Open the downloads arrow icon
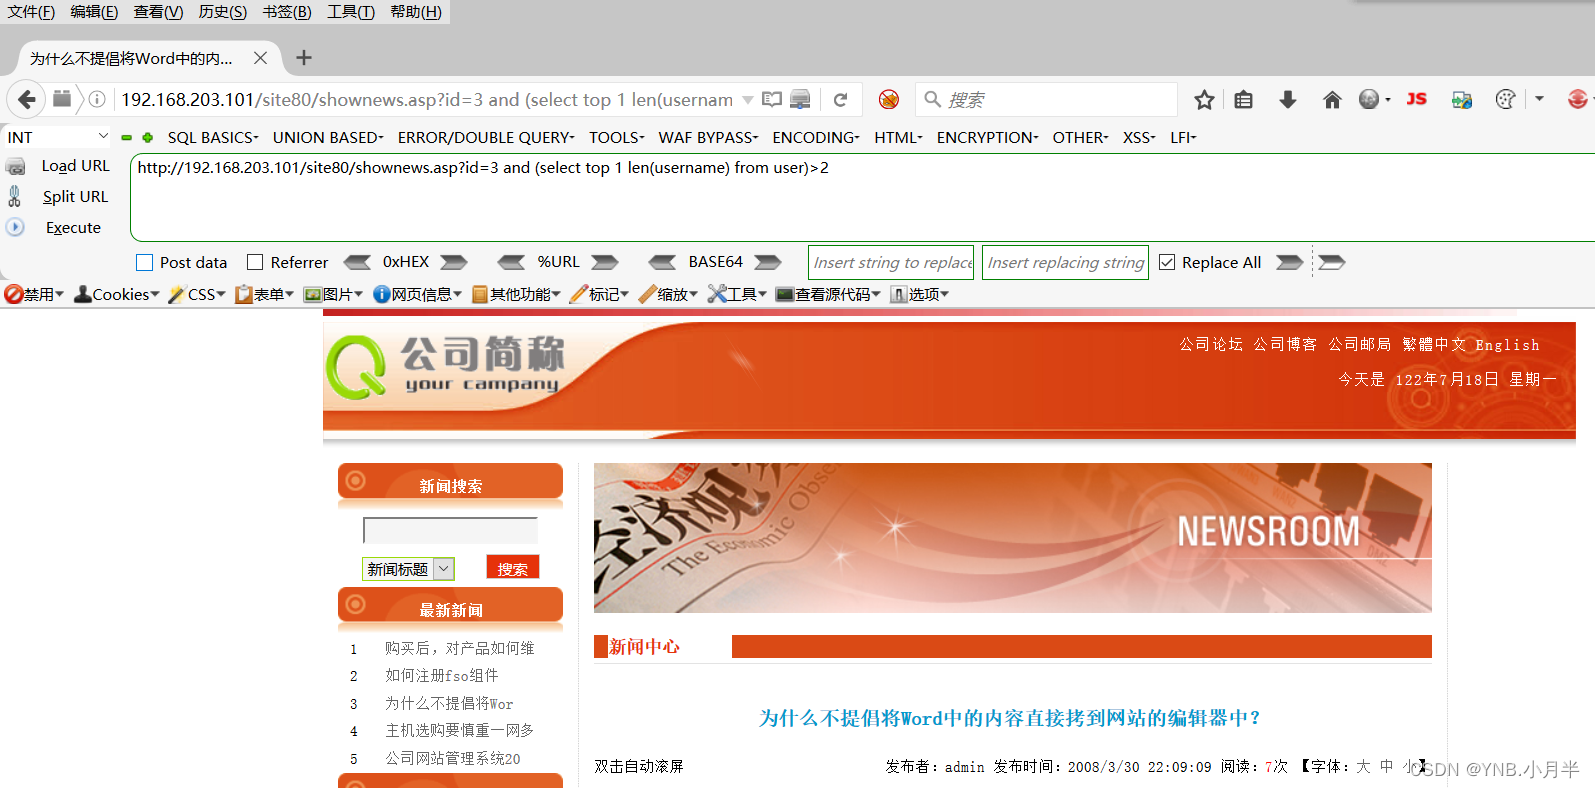This screenshot has height=788, width=1595. [1288, 99]
